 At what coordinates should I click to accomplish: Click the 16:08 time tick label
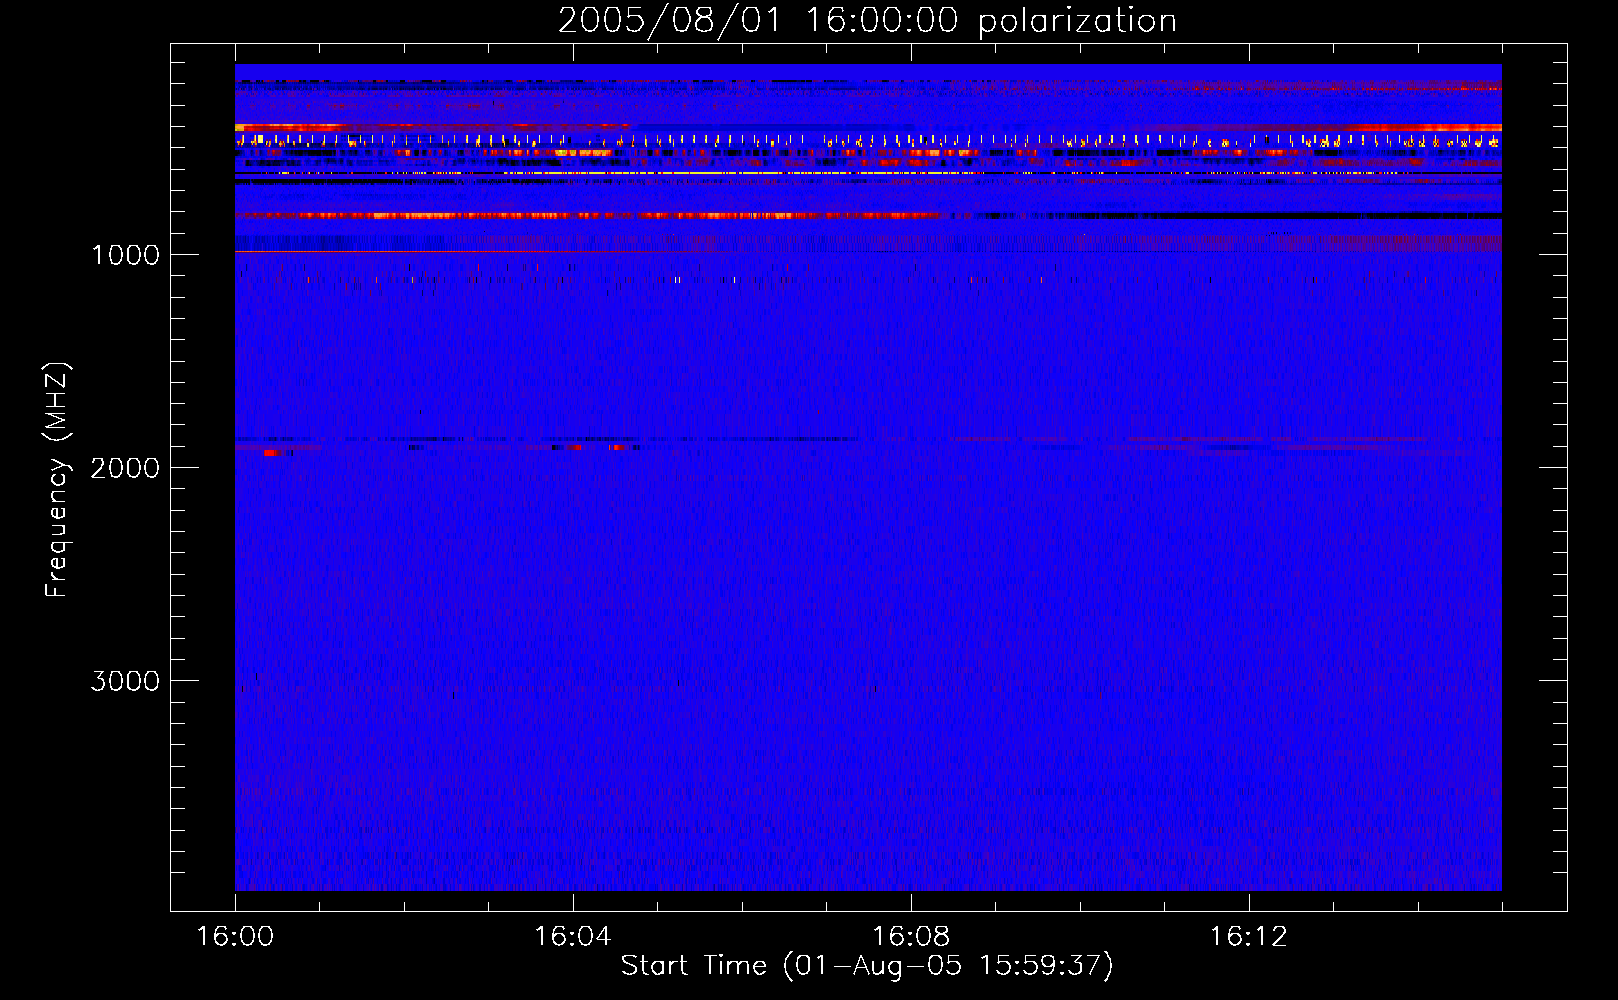click(911, 937)
